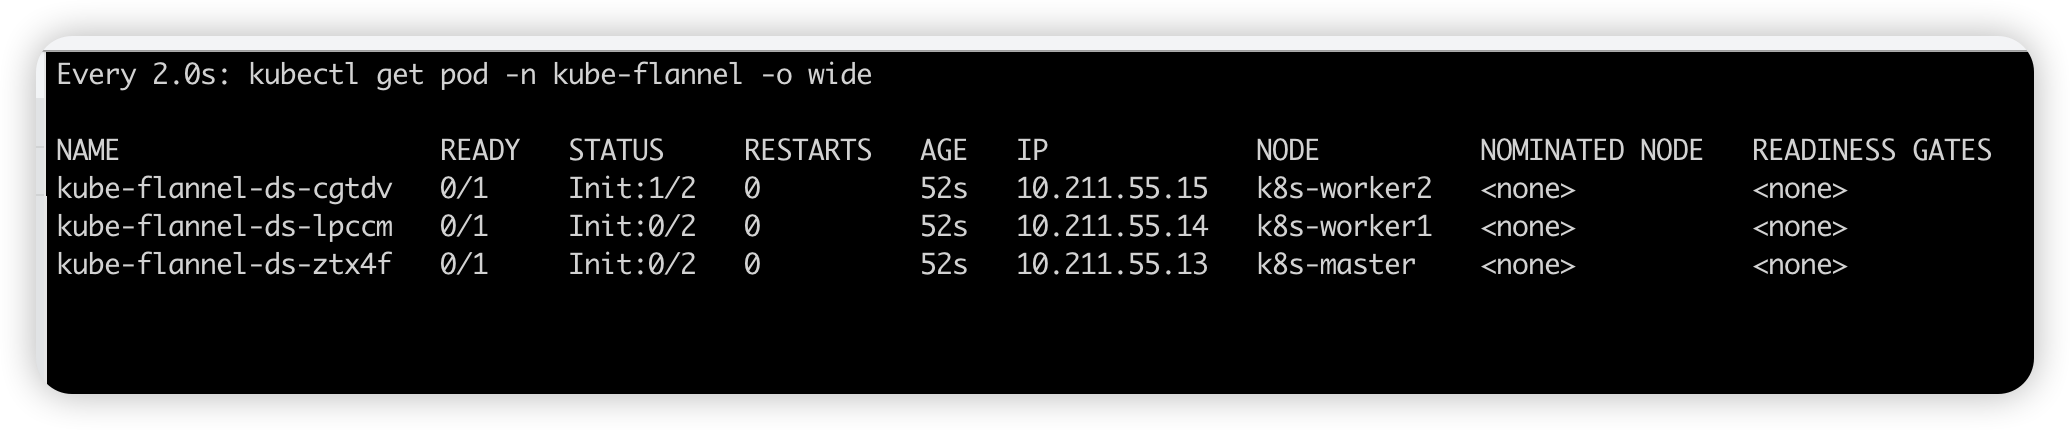The height and width of the screenshot is (430, 2070).
Task: Click the STATUS column header
Action: click(x=616, y=150)
